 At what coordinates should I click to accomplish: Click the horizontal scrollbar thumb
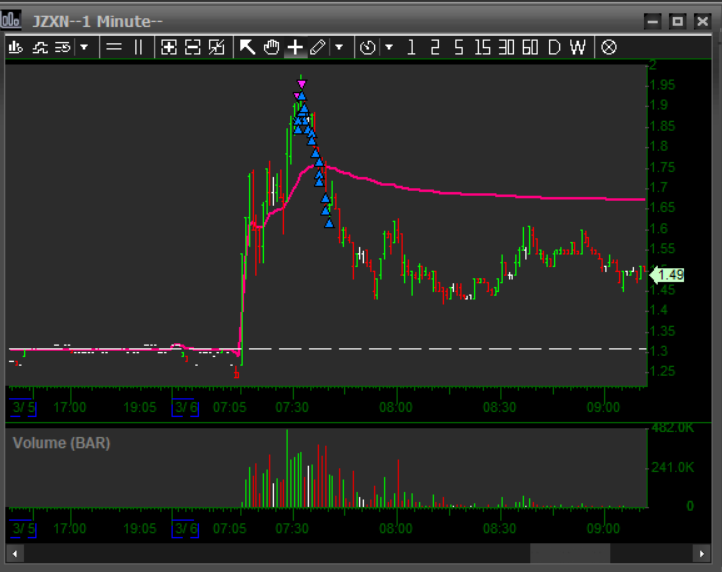click(x=570, y=554)
